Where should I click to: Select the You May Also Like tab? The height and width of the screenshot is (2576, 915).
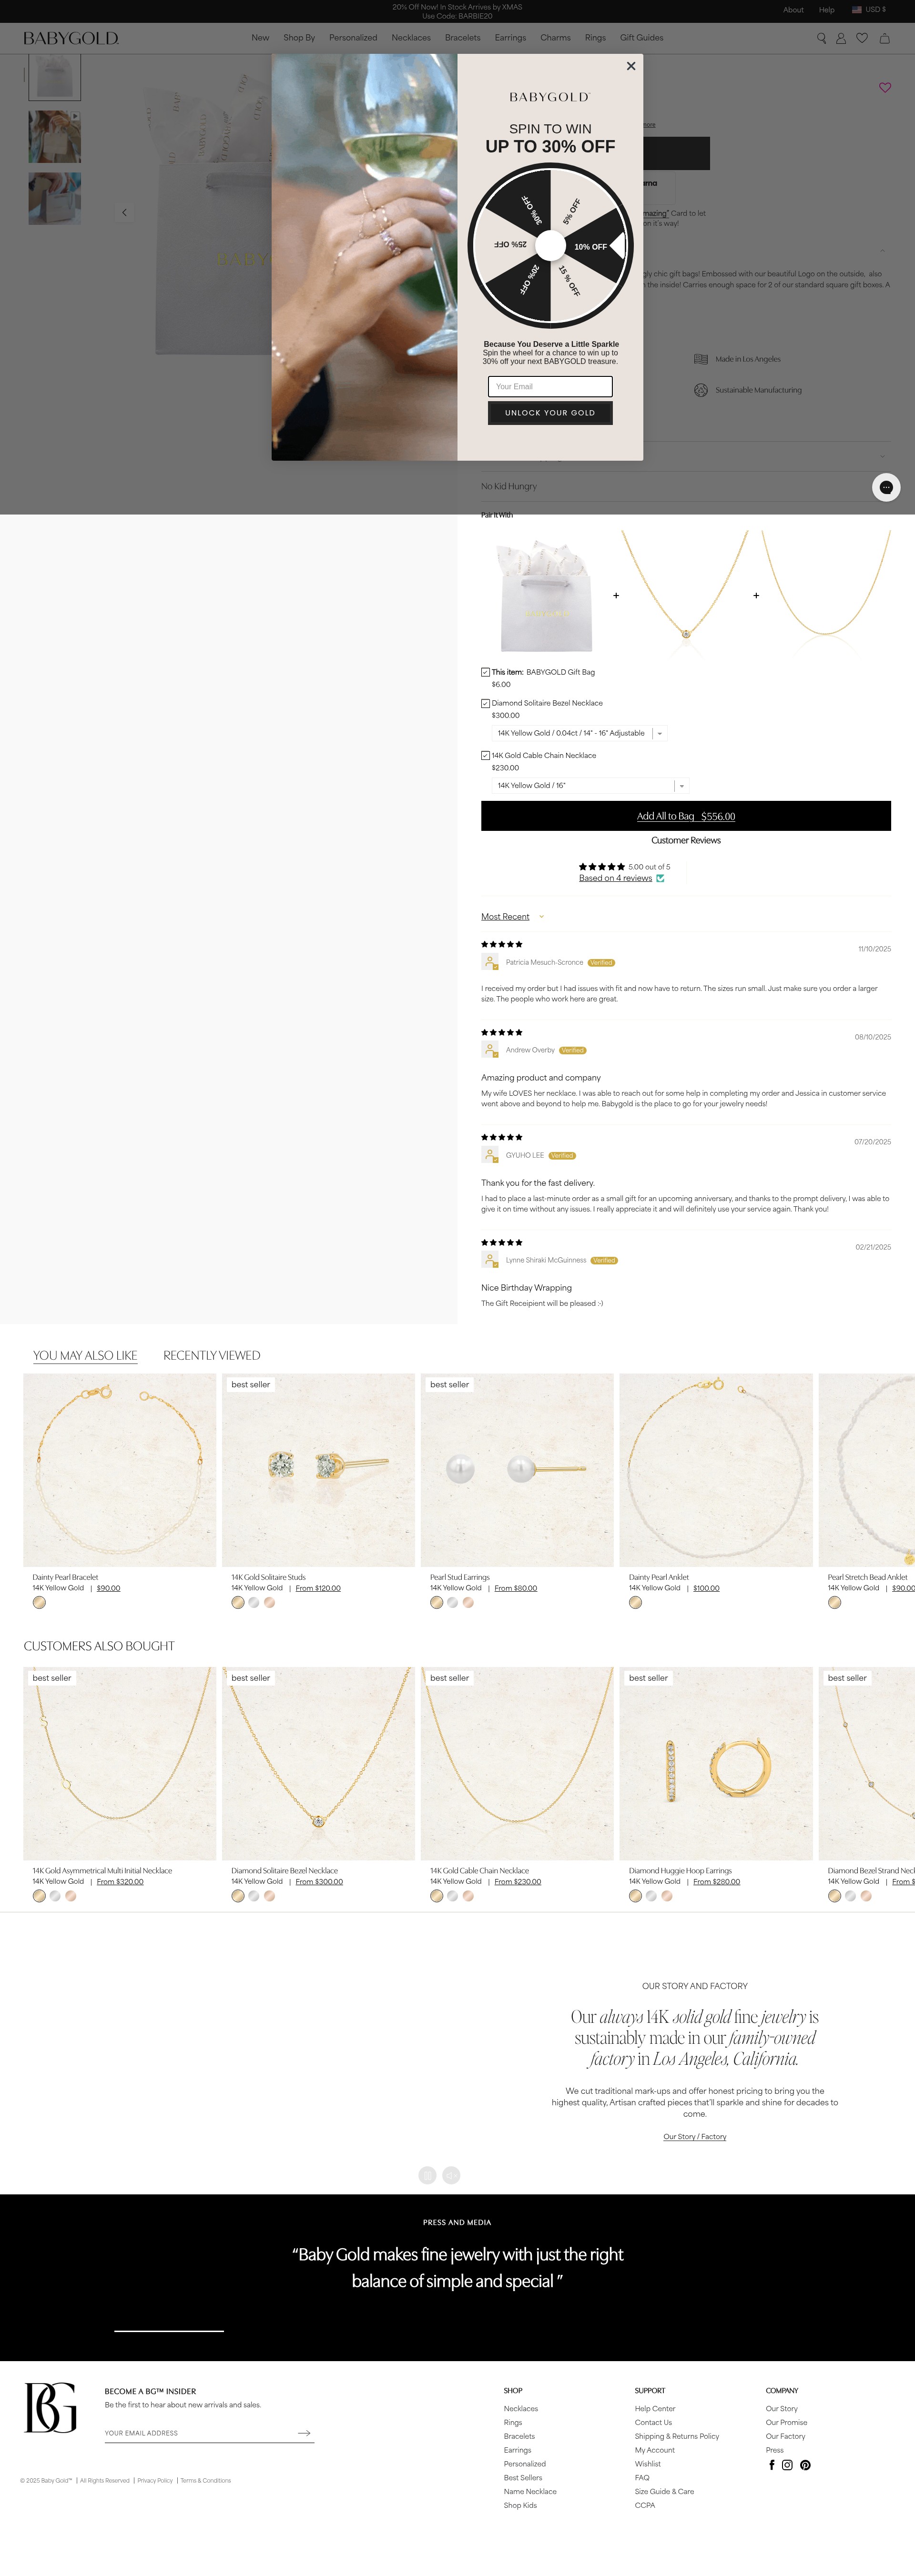point(85,1355)
